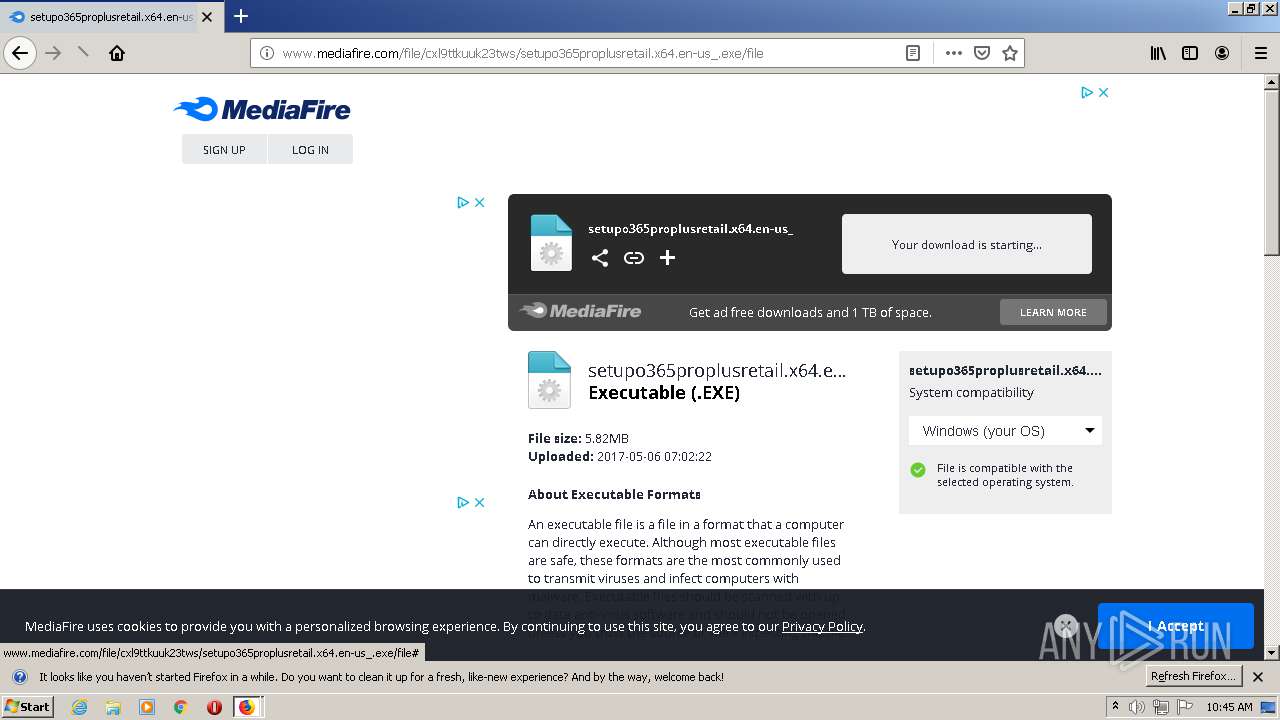
Task: Click the share icon under the file name
Action: 600,258
